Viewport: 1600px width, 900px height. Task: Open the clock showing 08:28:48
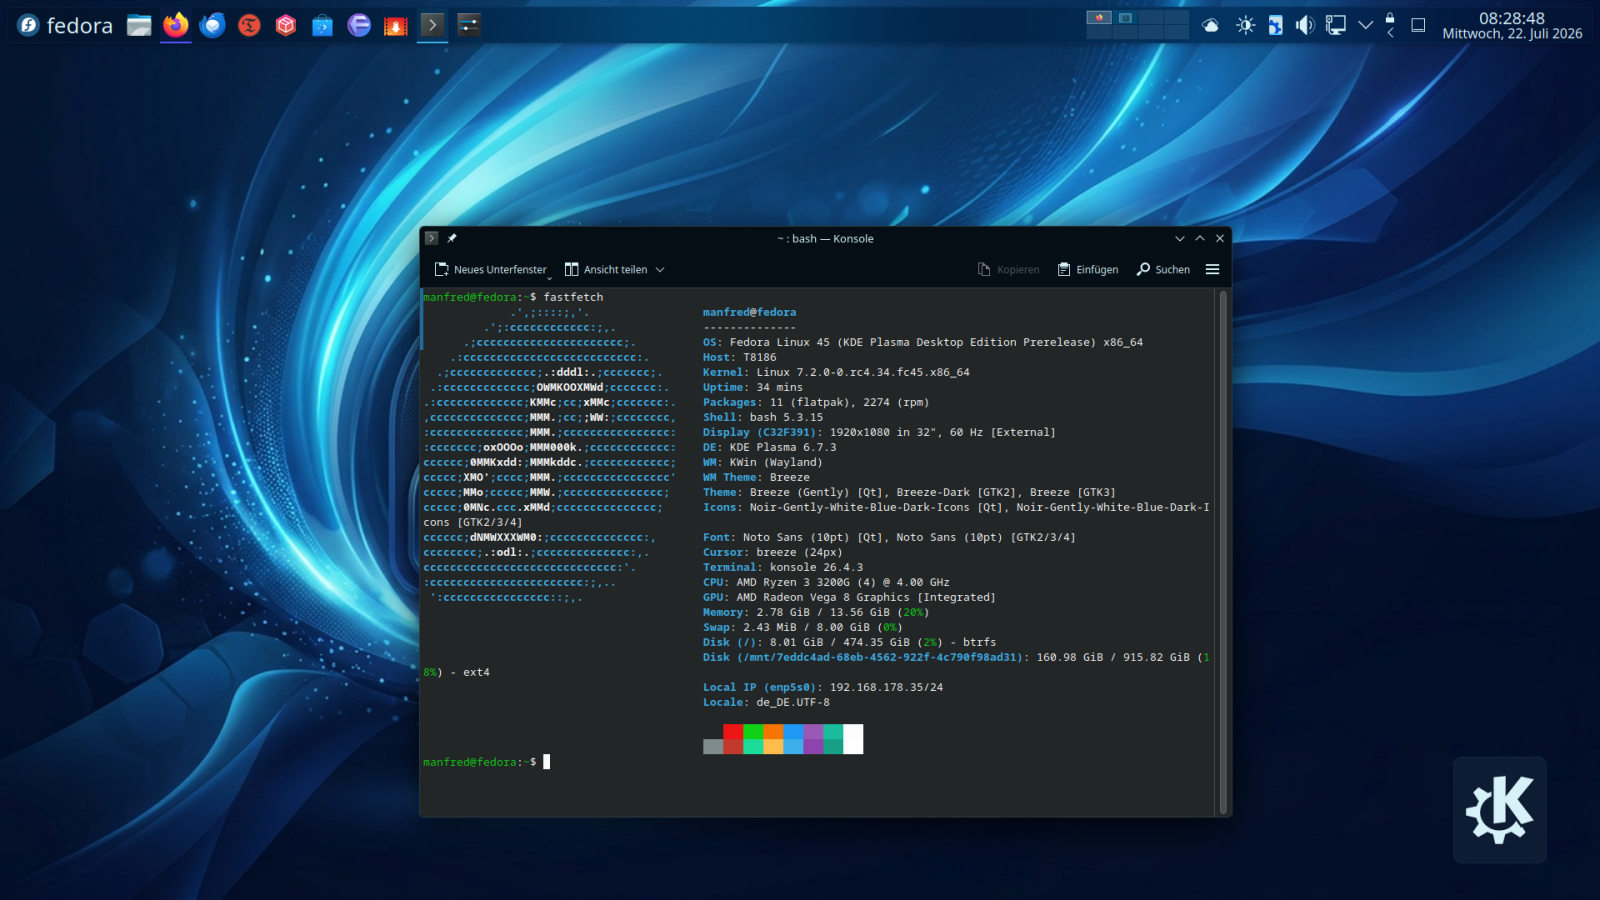point(1512,25)
